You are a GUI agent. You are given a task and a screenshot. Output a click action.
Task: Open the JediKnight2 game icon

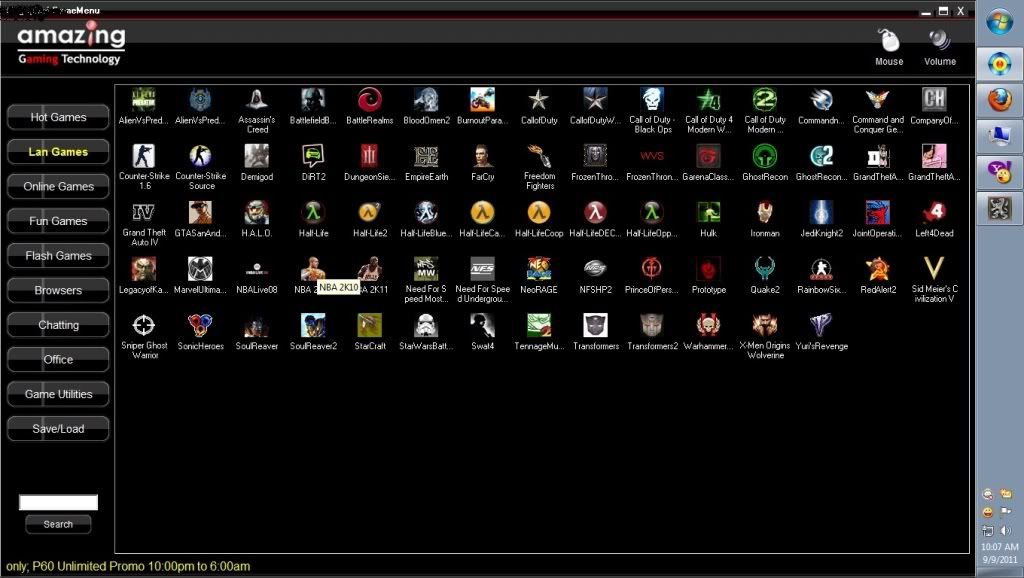(822, 213)
